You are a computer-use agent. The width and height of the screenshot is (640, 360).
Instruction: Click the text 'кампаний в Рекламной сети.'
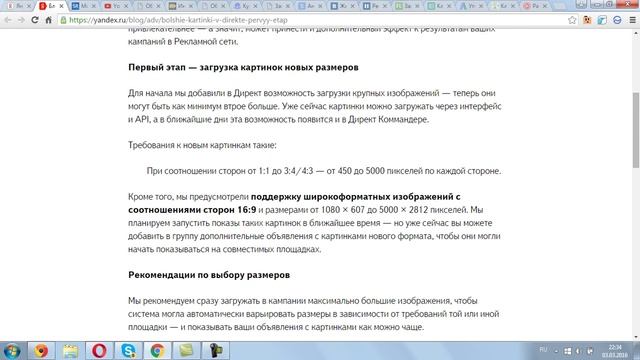coord(183,42)
